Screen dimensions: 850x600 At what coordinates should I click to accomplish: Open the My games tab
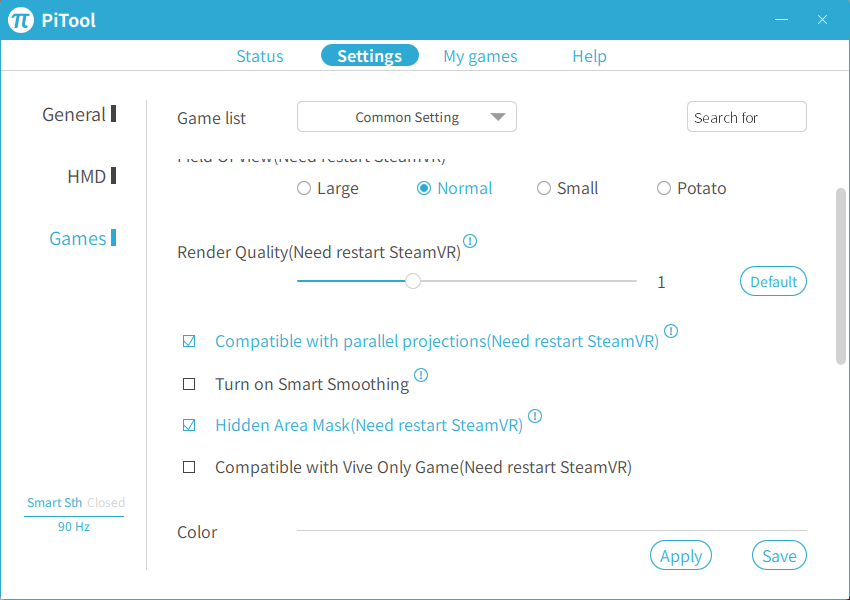click(480, 56)
